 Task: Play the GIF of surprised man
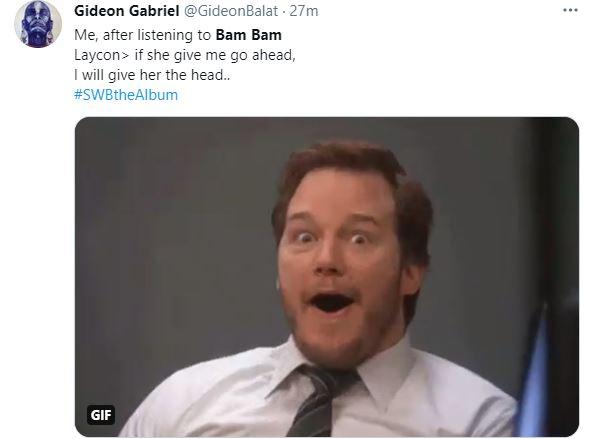click(x=327, y=277)
